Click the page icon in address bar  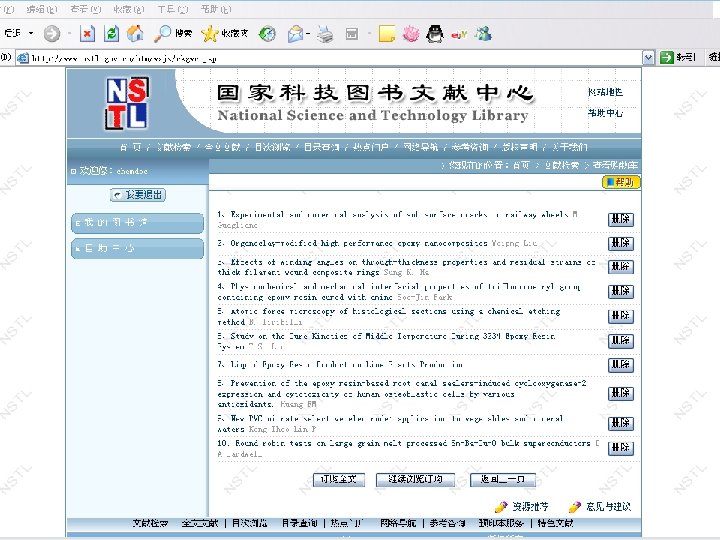tap(22, 58)
